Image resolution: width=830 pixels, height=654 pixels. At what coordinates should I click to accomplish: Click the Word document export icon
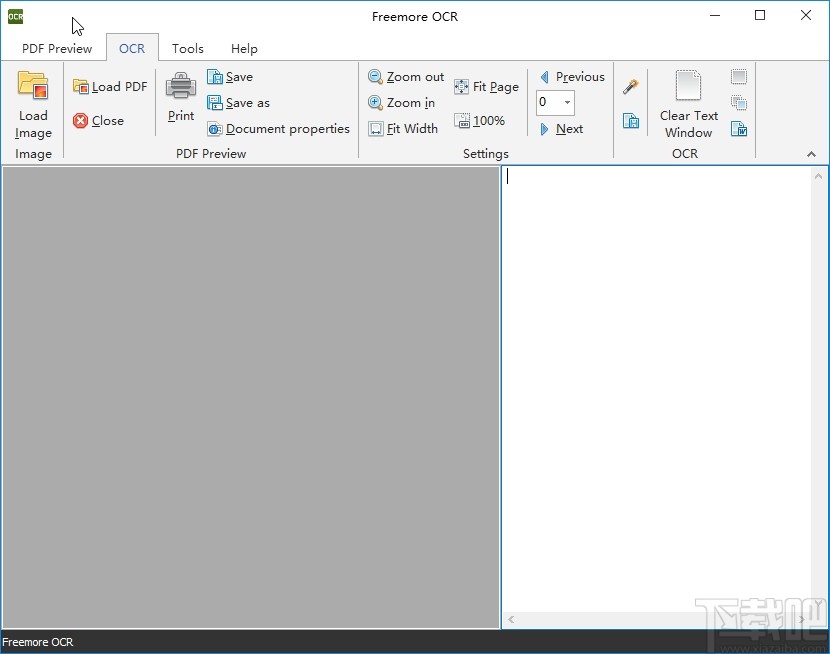[739, 128]
